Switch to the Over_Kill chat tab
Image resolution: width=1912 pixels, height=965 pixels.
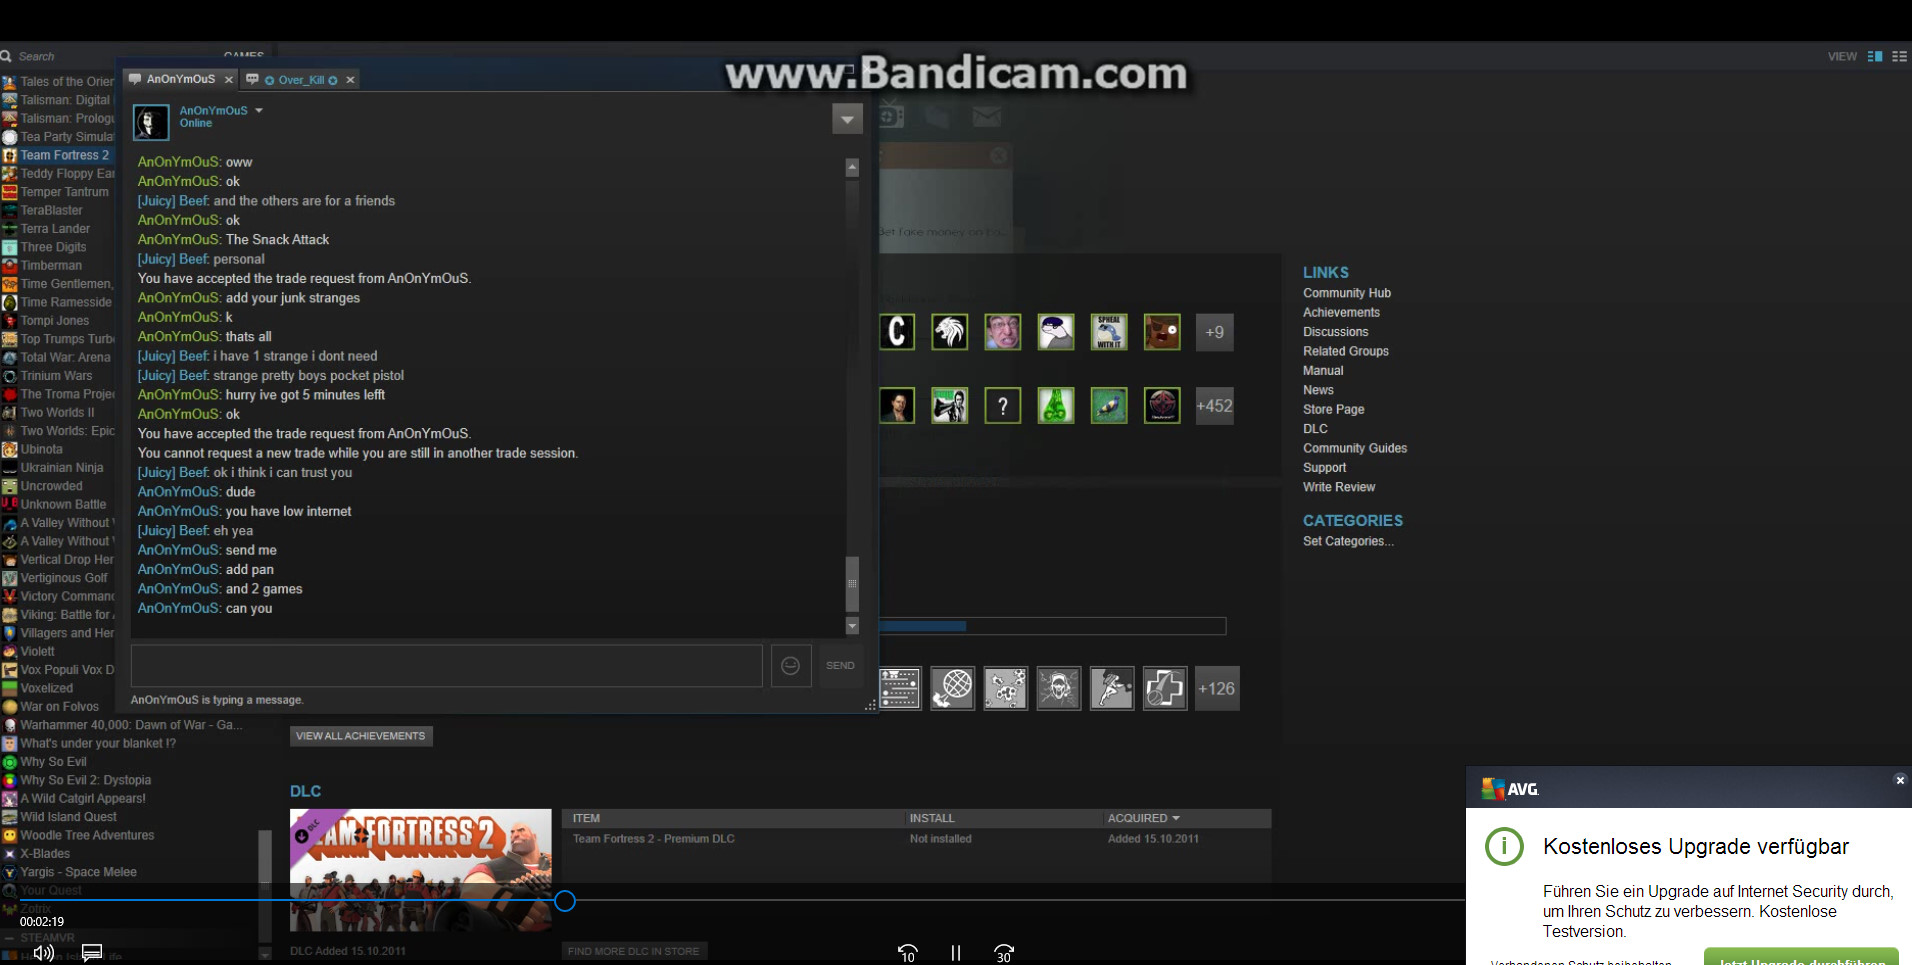300,80
